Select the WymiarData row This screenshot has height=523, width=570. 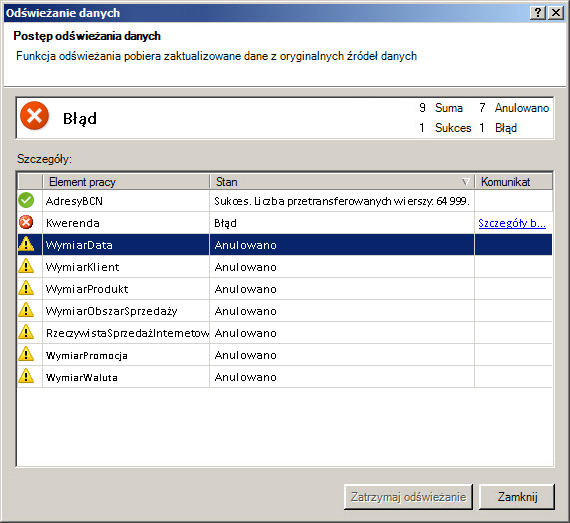click(285, 245)
